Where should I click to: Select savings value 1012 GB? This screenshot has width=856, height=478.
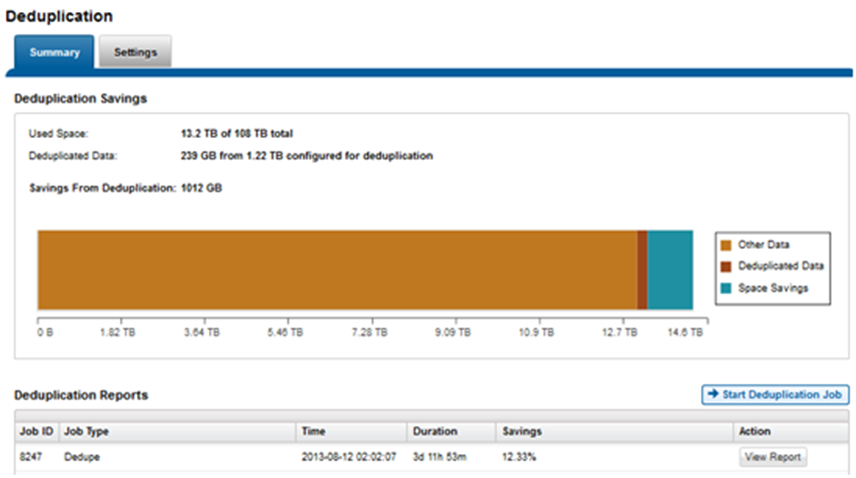click(201, 188)
